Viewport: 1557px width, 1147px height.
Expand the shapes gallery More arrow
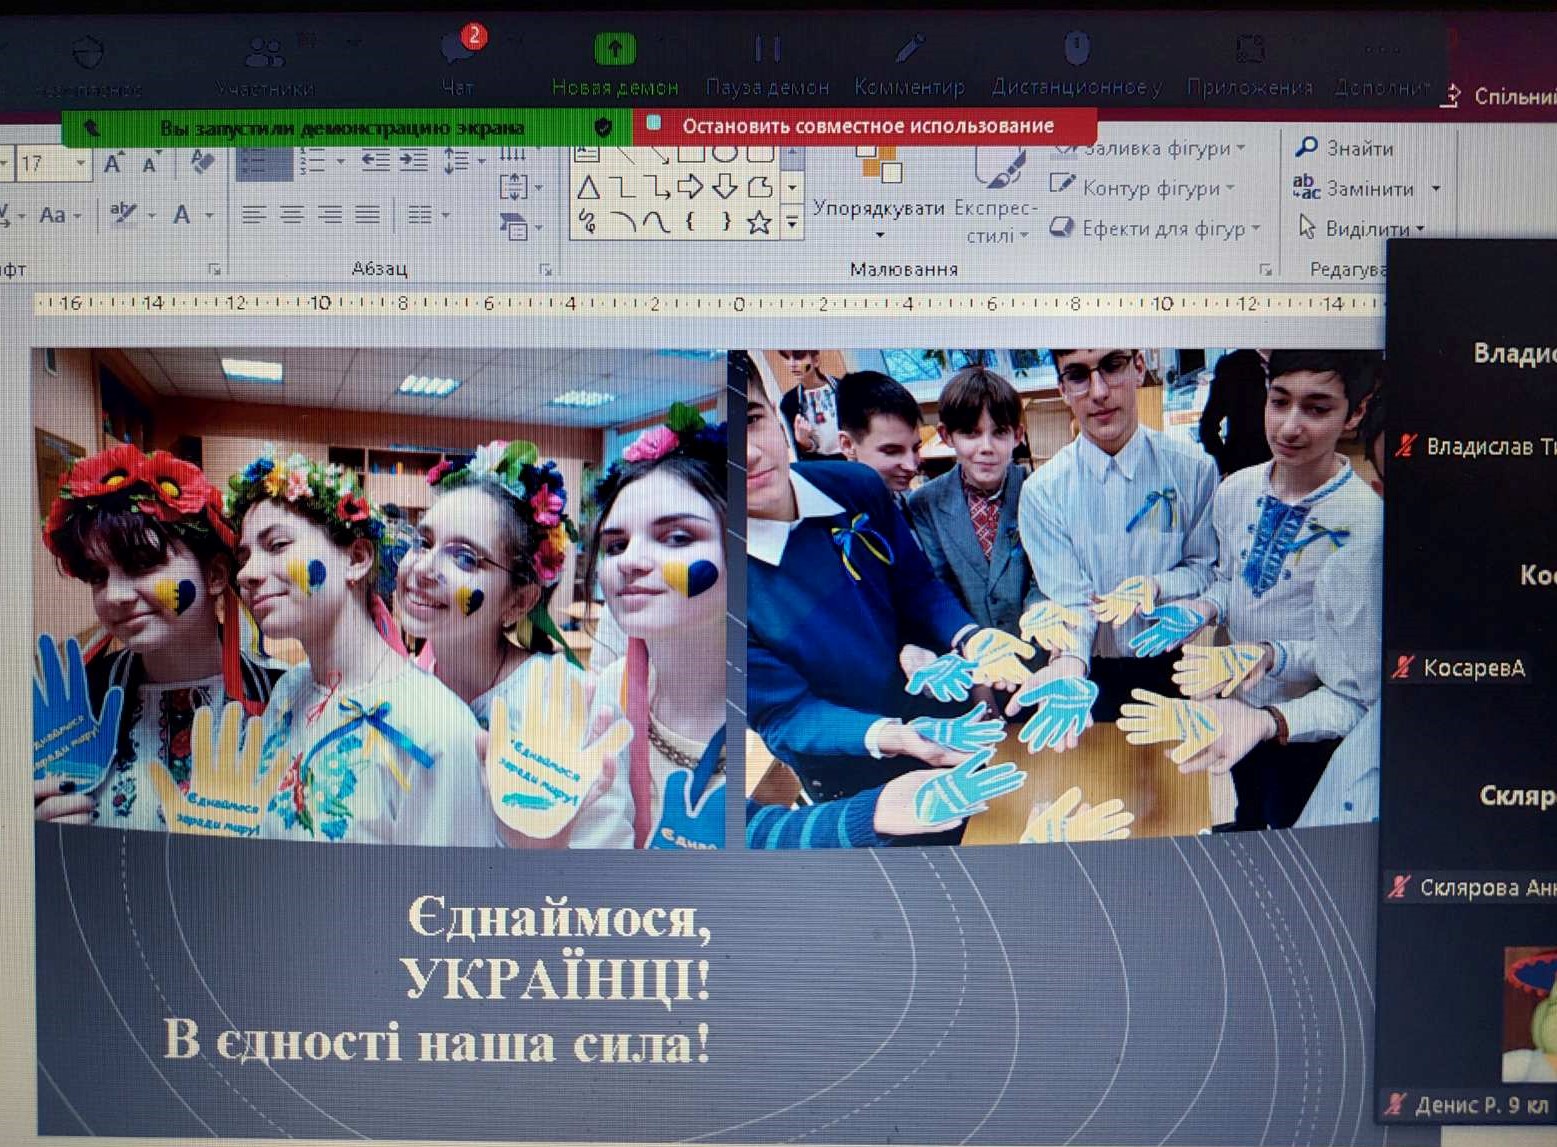(792, 222)
